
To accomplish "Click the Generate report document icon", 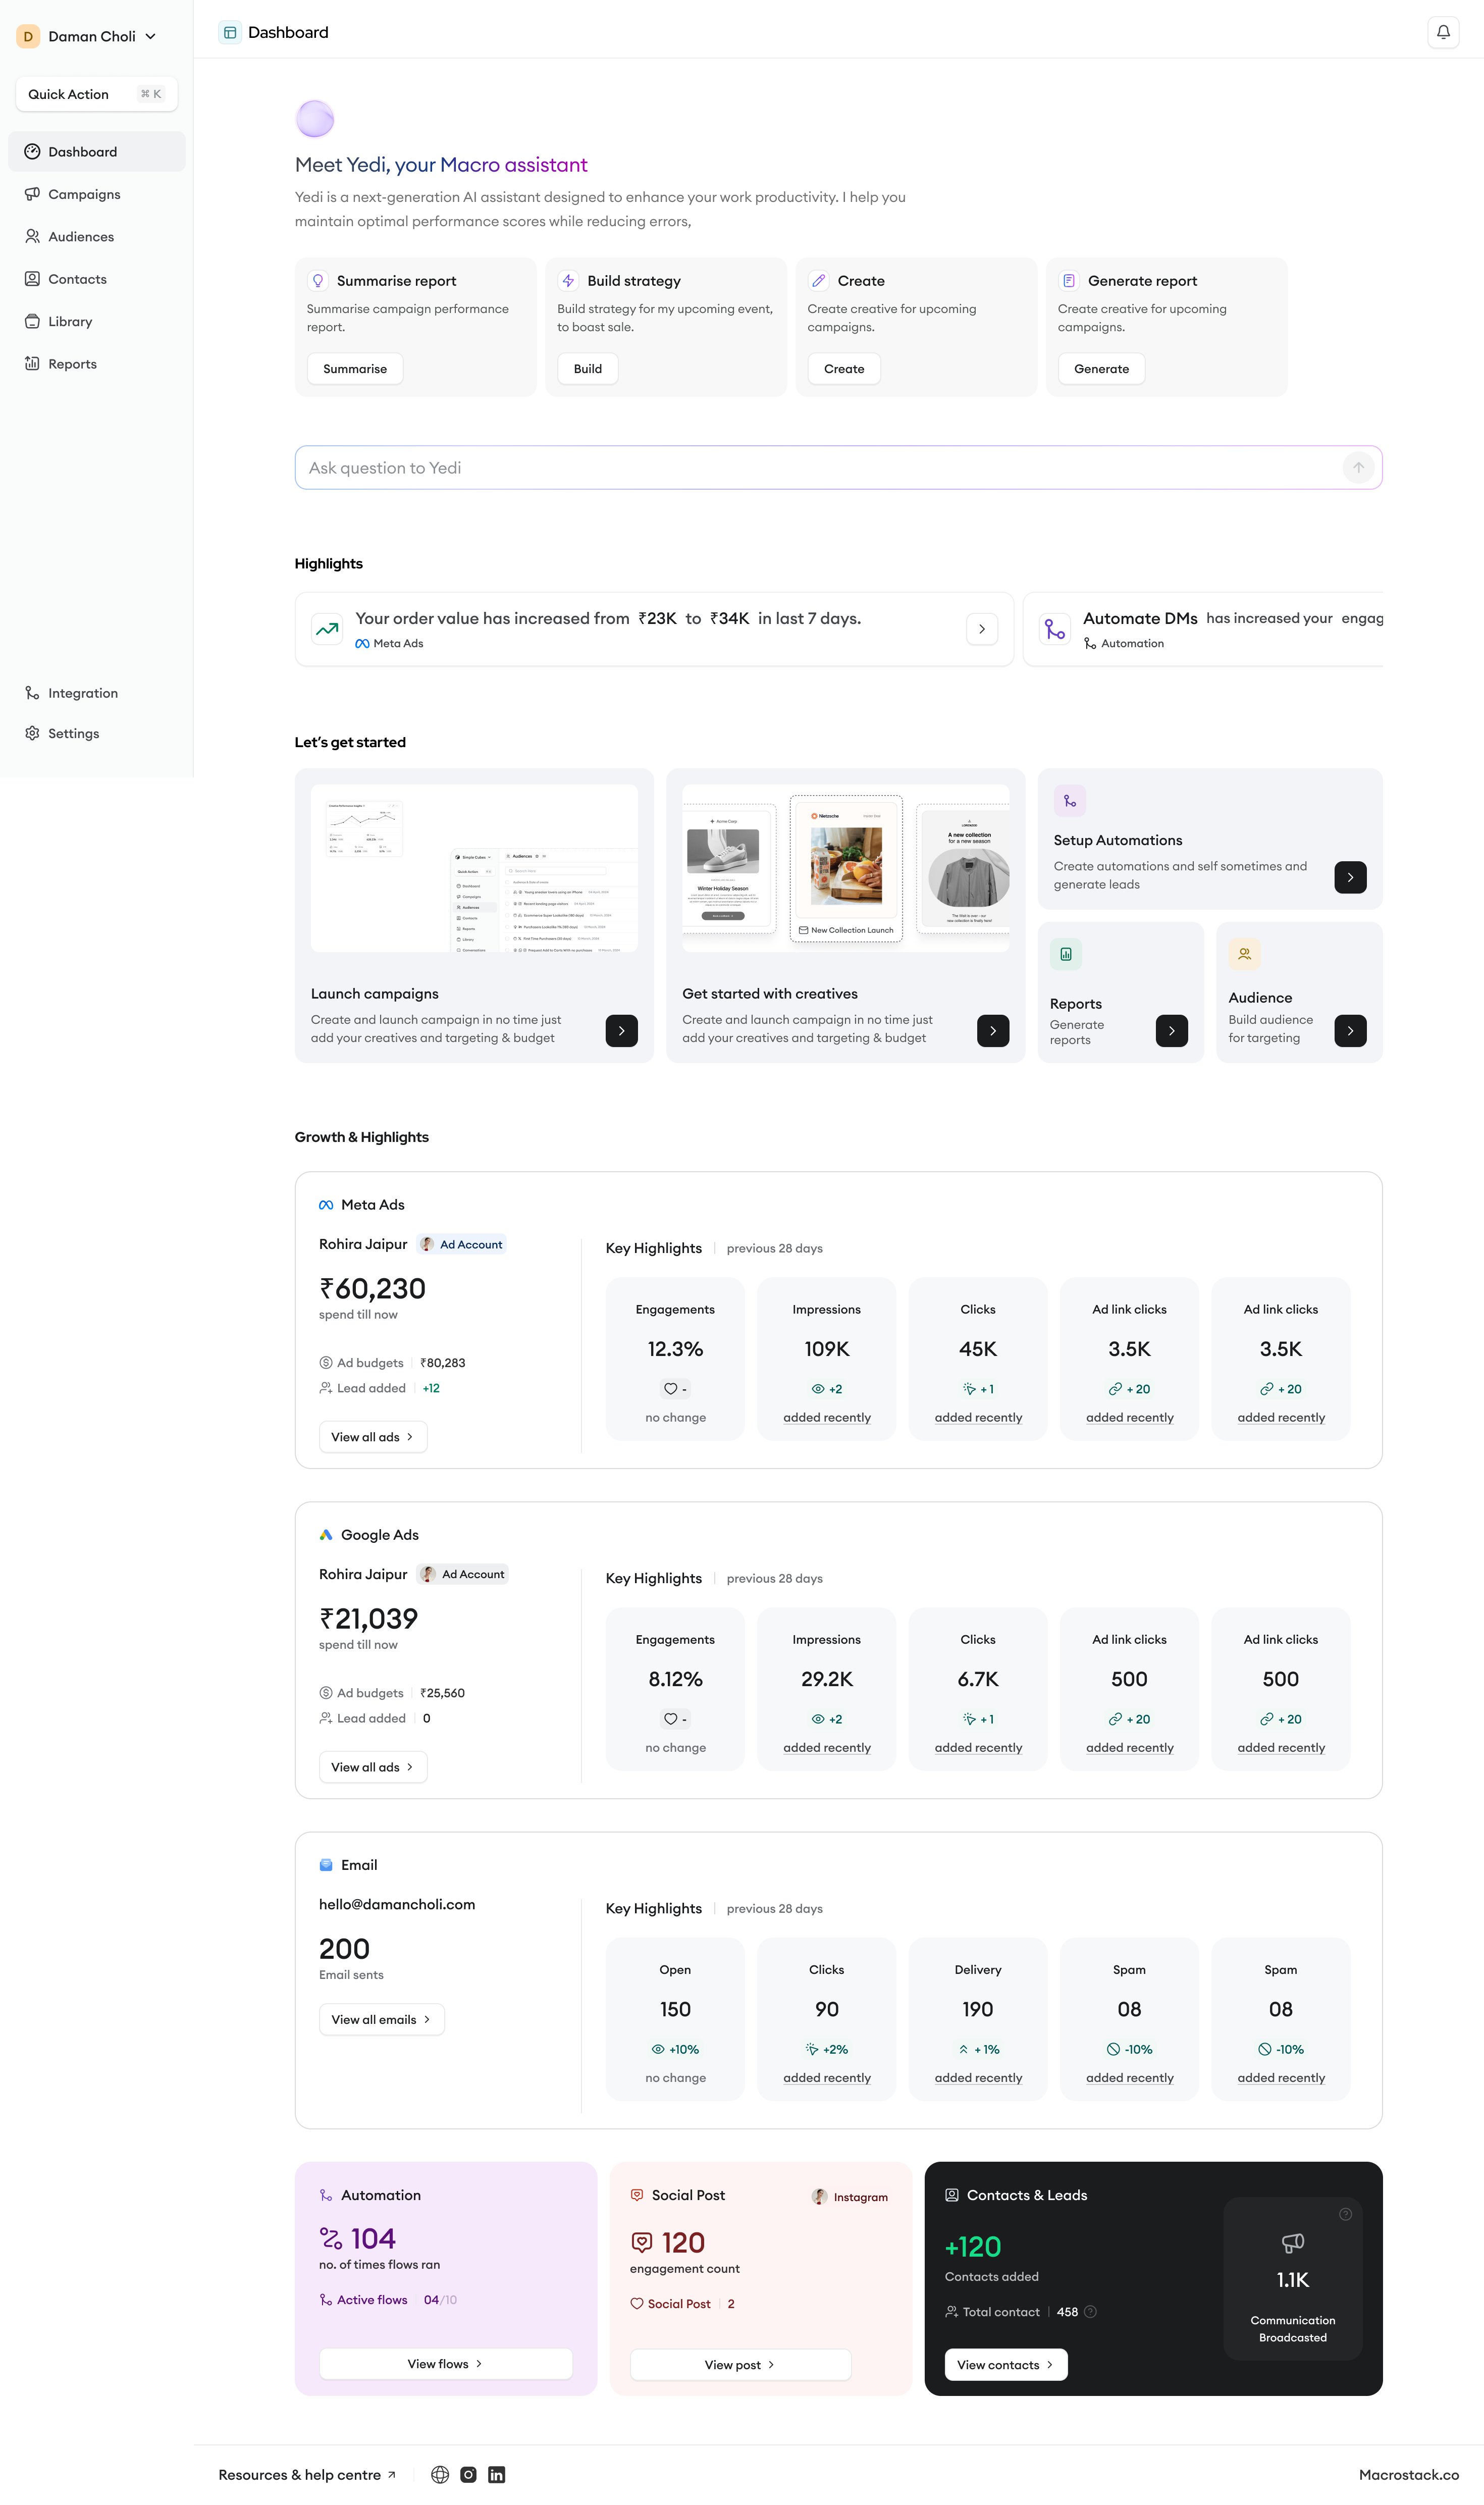I will [x=1069, y=281].
